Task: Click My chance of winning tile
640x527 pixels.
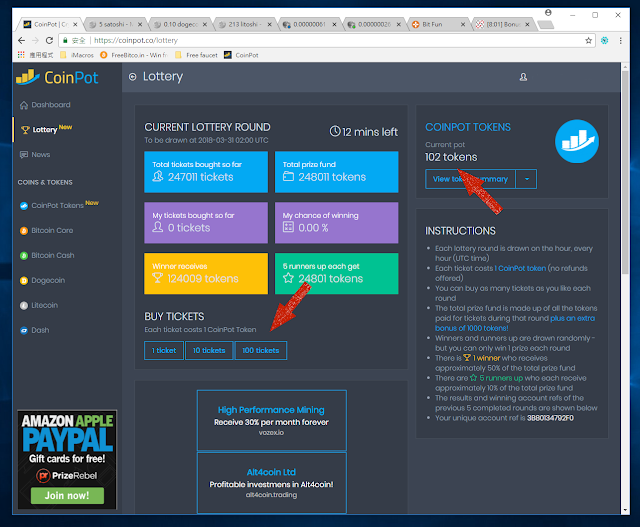Action: [336, 222]
